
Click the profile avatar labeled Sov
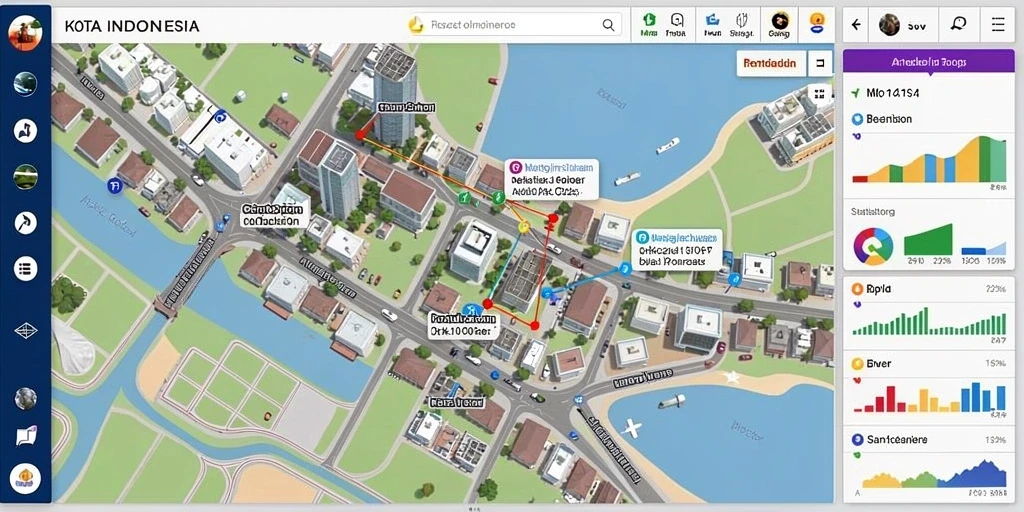889,25
